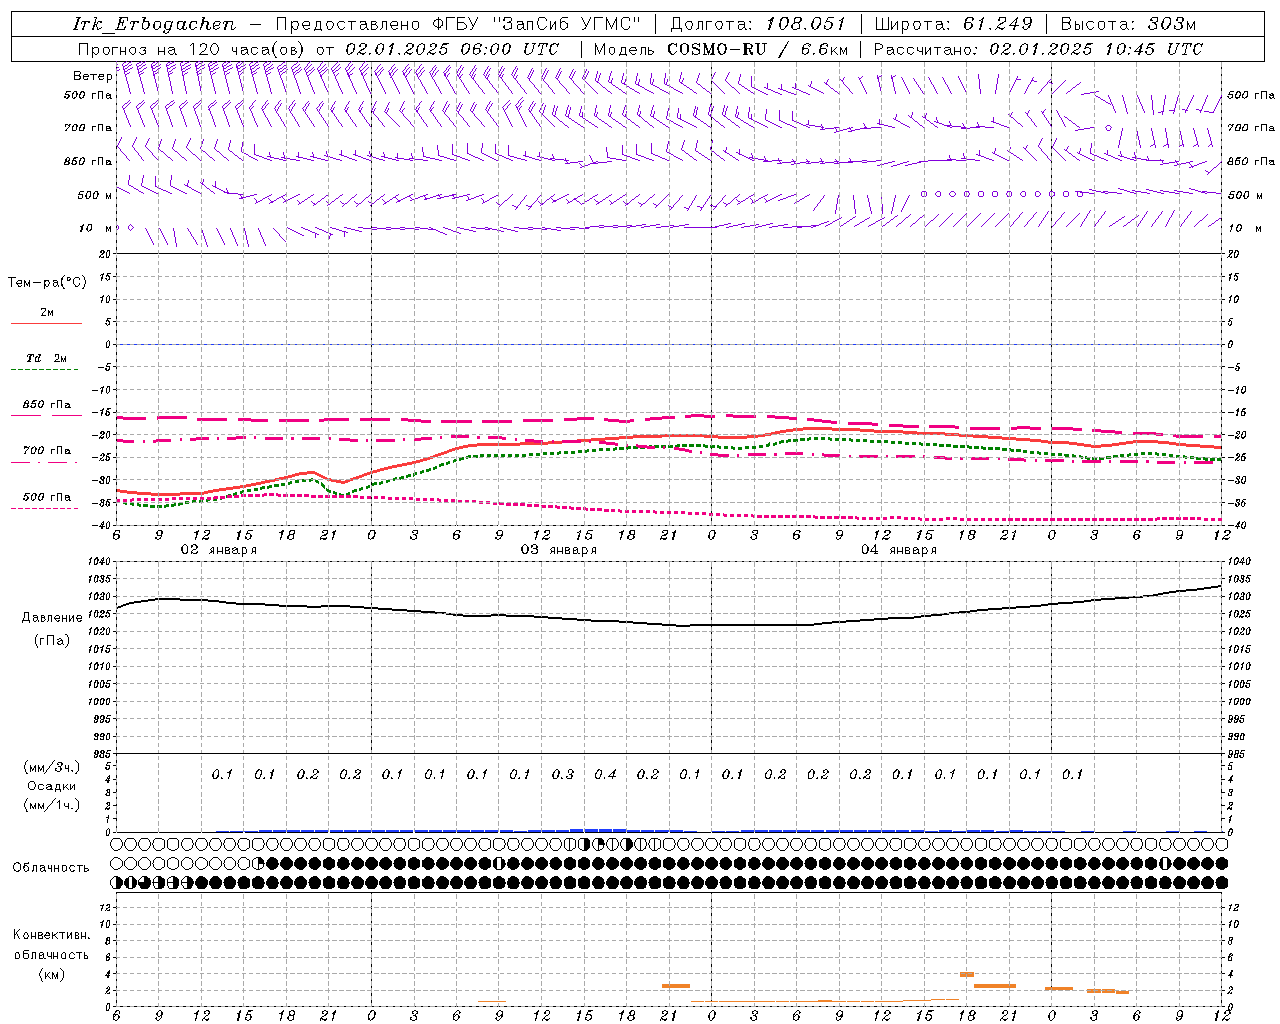This screenshot has height=1024, width=1280.
Task: Click the 985 label on left pressure axis
Action: pos(103,754)
